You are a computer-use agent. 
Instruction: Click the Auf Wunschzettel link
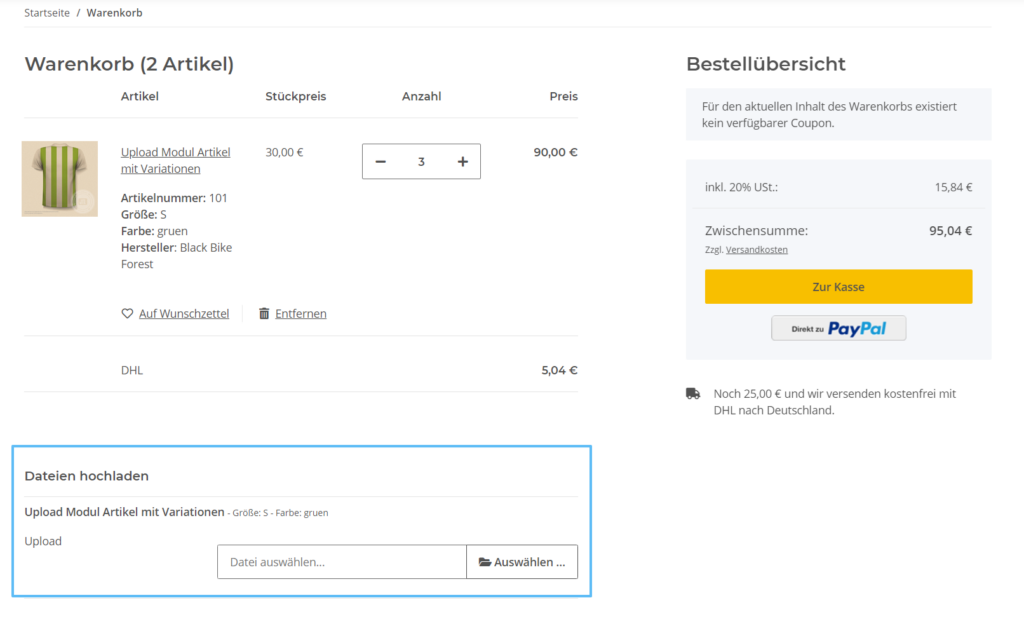184,313
